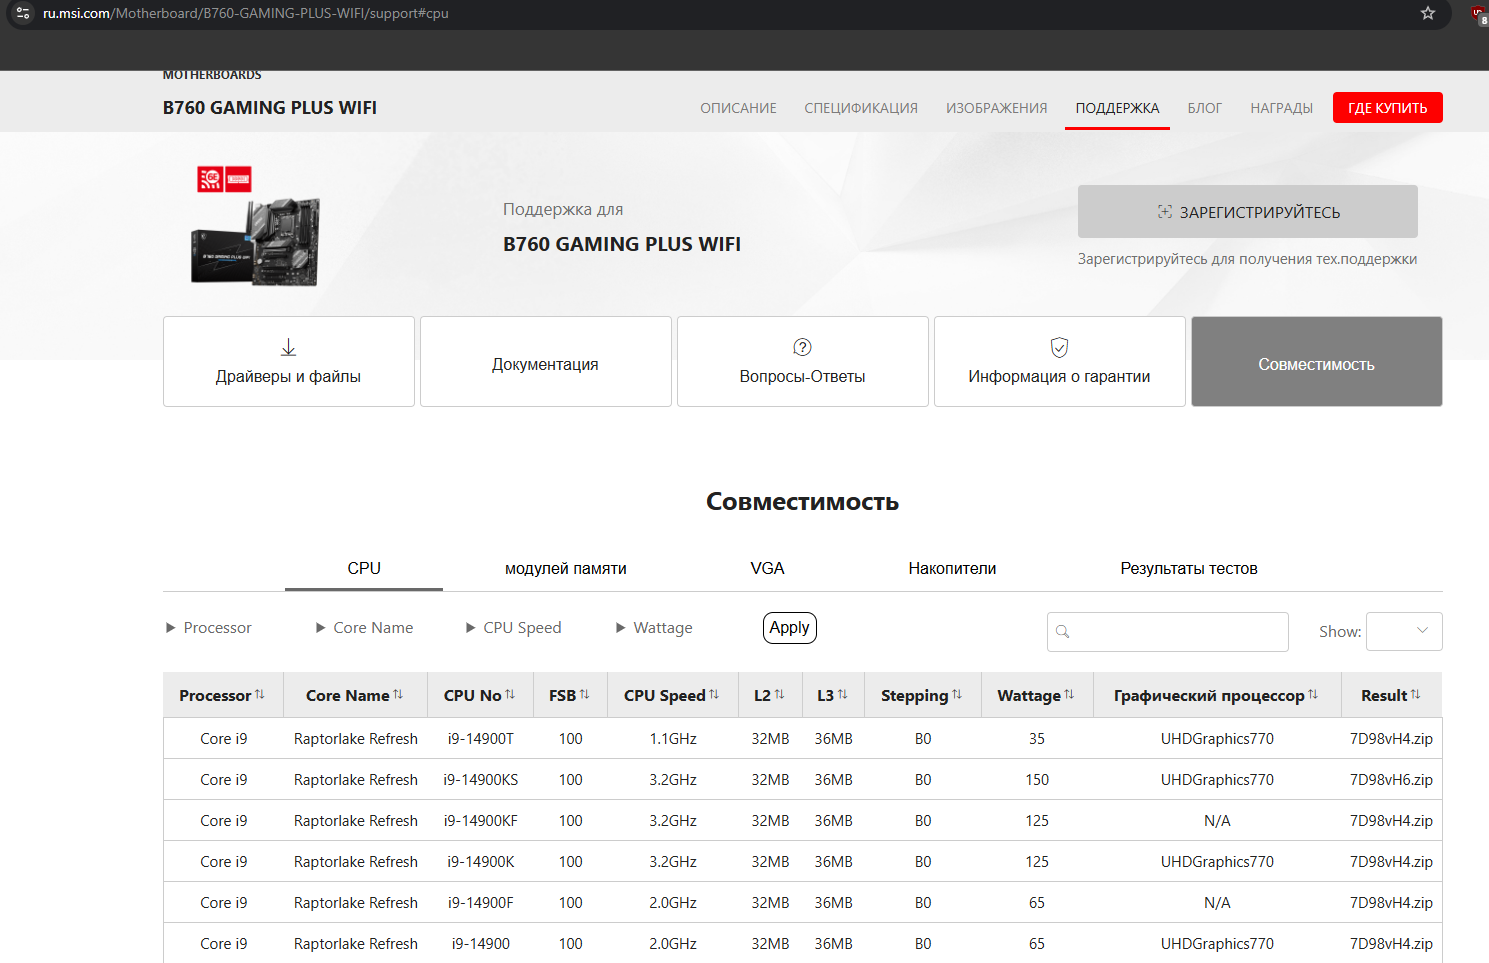Expand the Core Name filter
1489x963 pixels.
[x=364, y=628]
